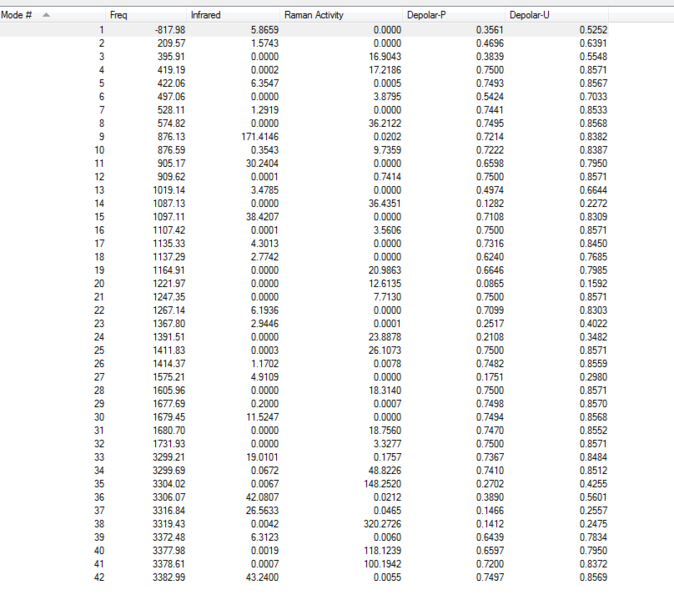Select frequency 3372.48 row
674x600 pixels.
304,537
